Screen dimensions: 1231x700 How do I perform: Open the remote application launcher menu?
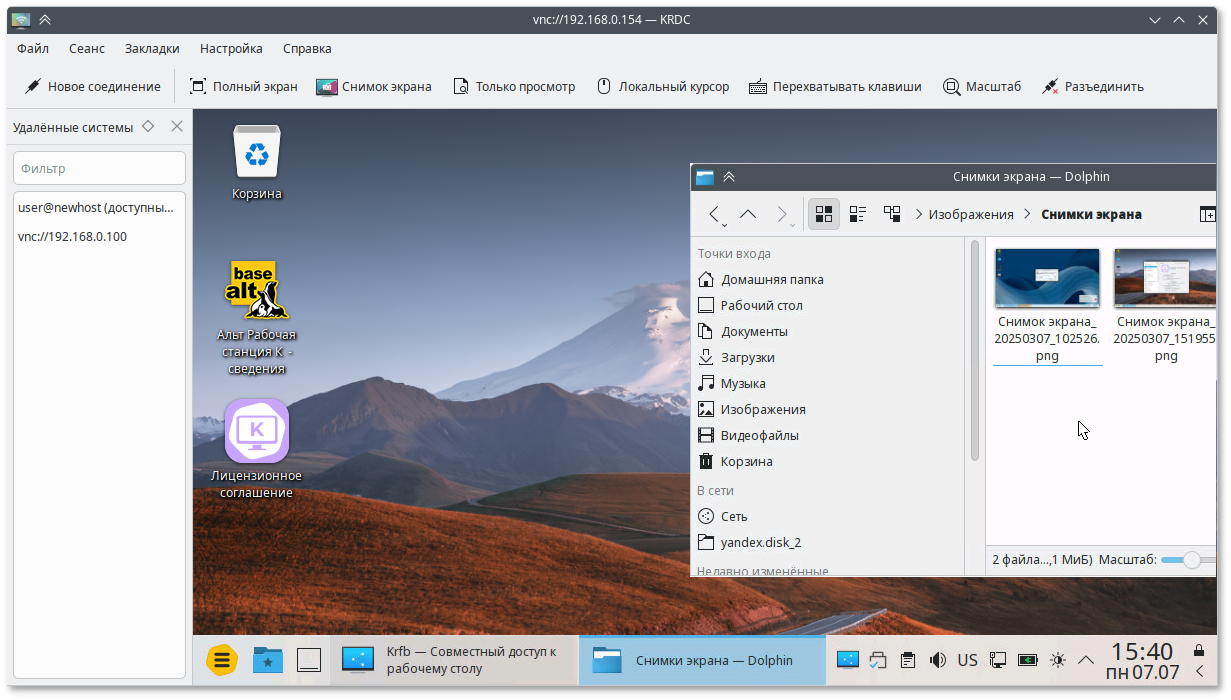pyautogui.click(x=221, y=660)
